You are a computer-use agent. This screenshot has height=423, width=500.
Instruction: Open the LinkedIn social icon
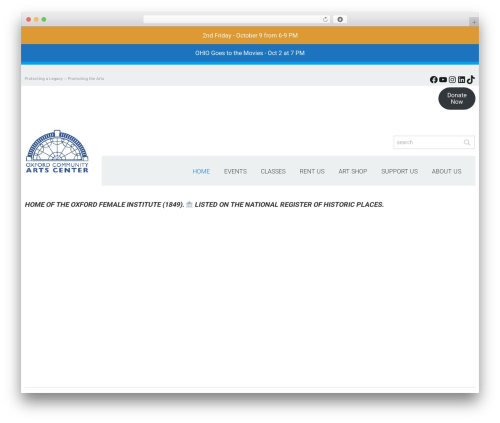coord(461,79)
